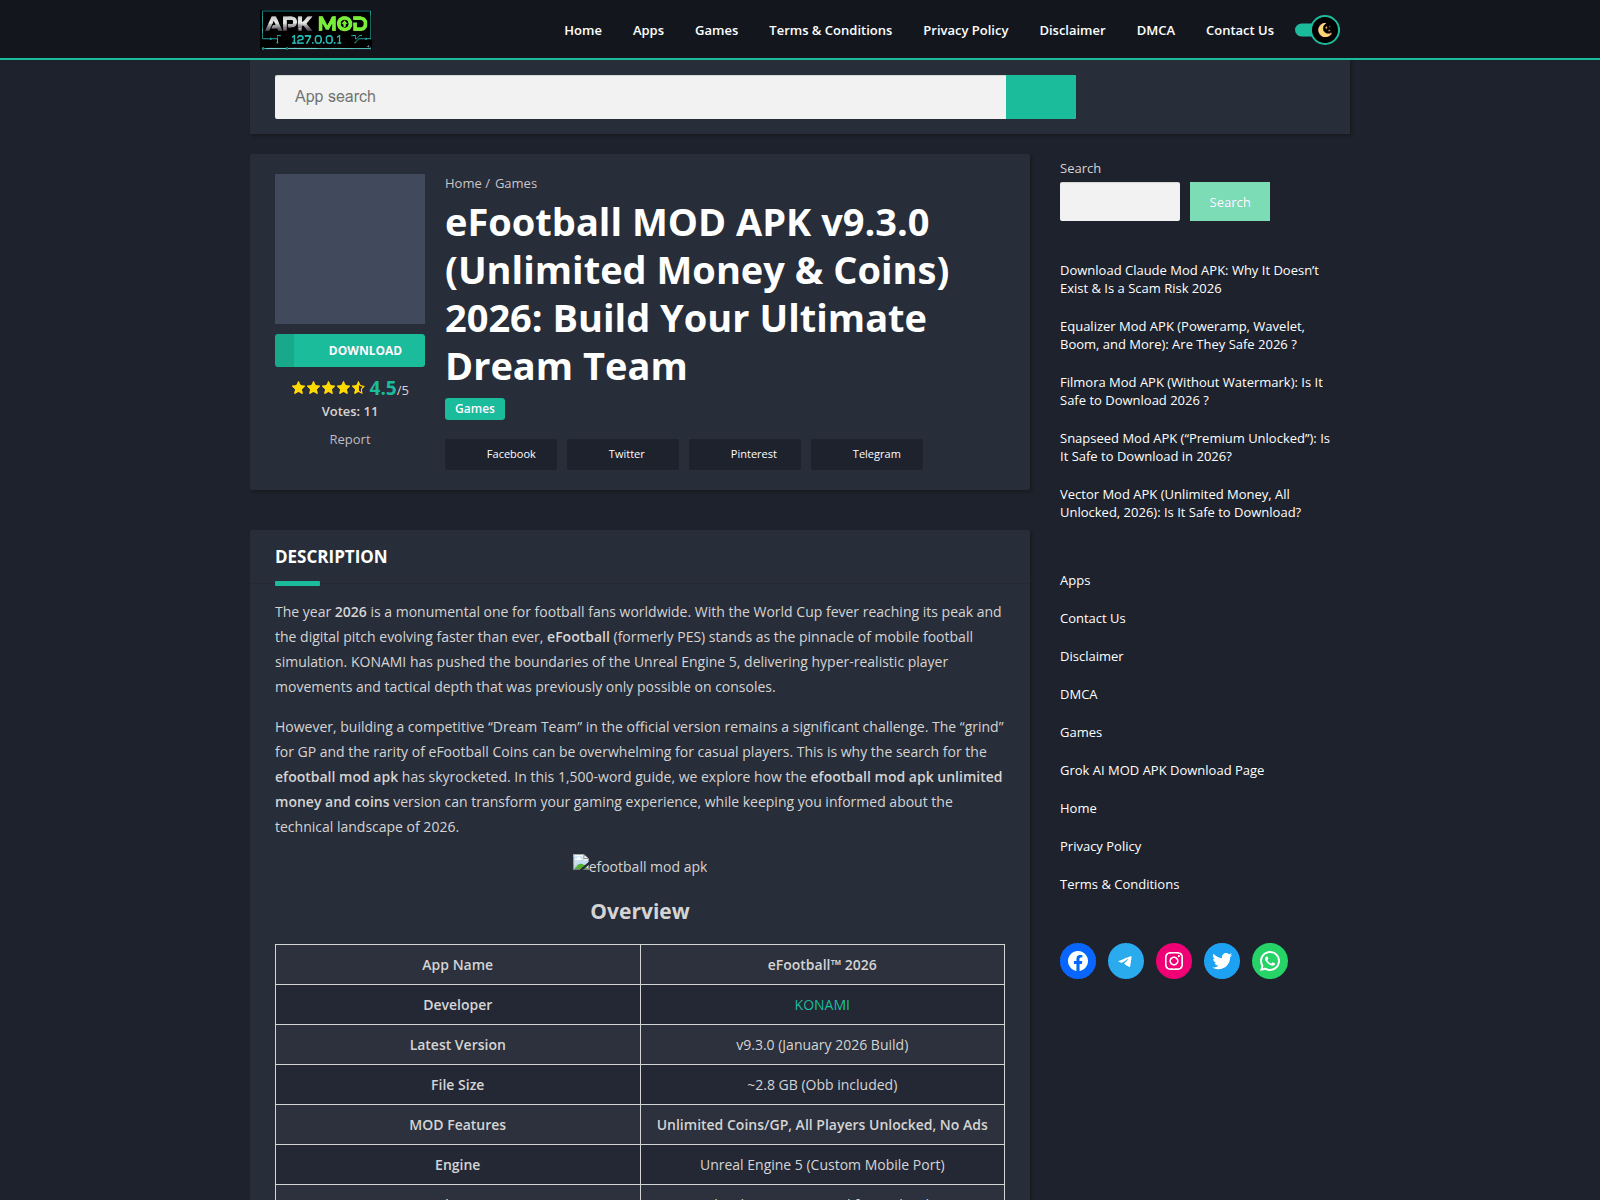Open WhatsApp social icon in sidebar

(1270, 961)
